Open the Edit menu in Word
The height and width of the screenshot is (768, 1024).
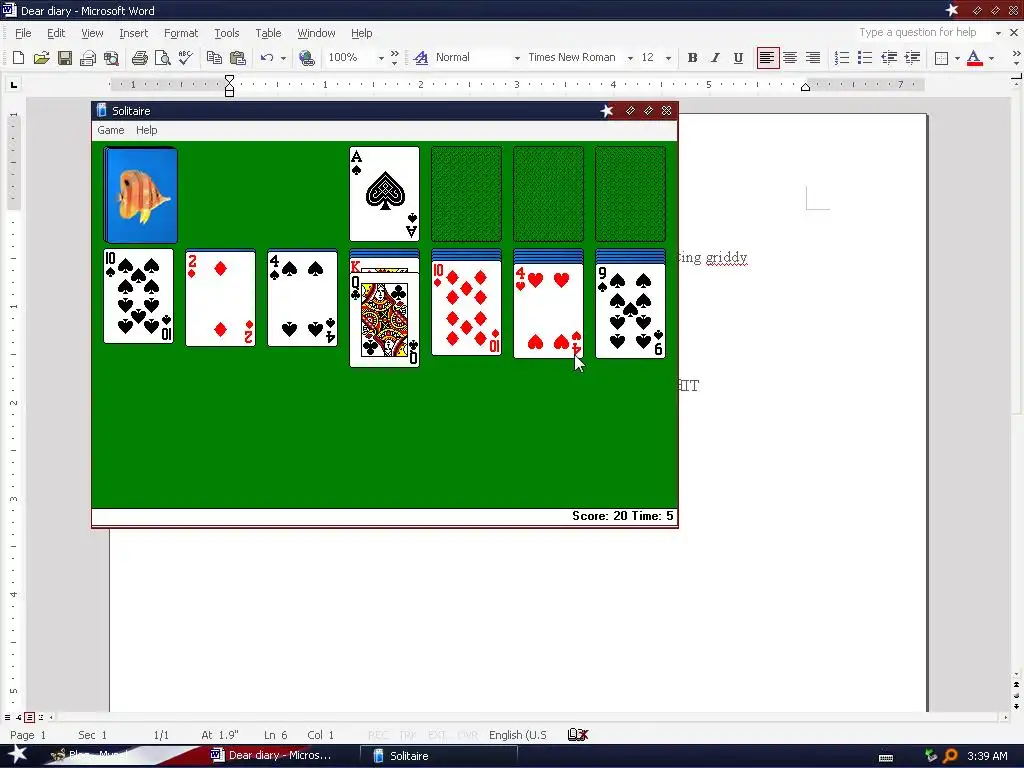click(56, 33)
